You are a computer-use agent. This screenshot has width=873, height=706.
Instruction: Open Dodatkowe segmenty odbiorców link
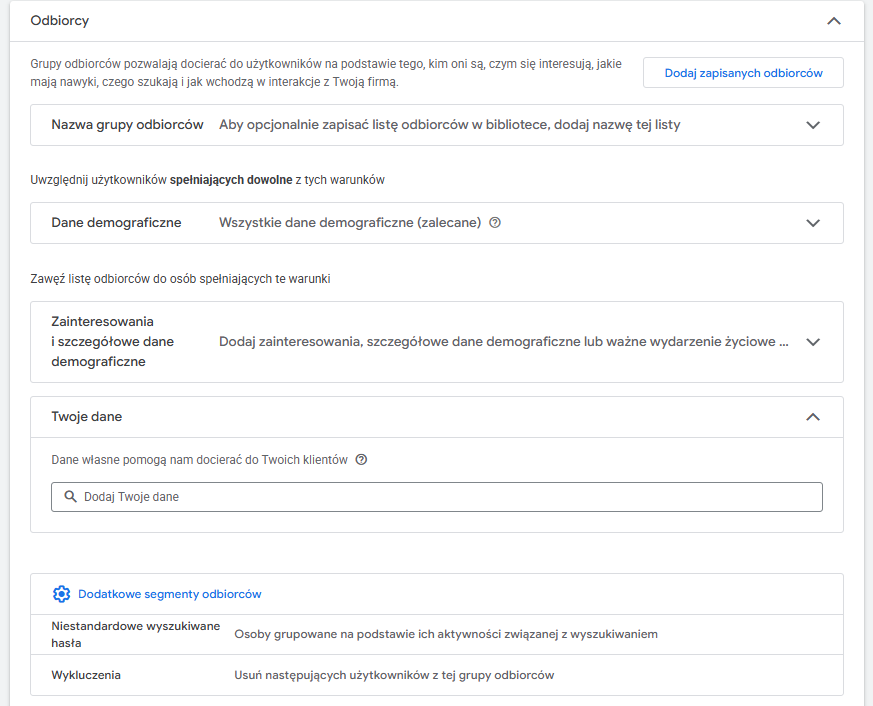[x=169, y=594]
